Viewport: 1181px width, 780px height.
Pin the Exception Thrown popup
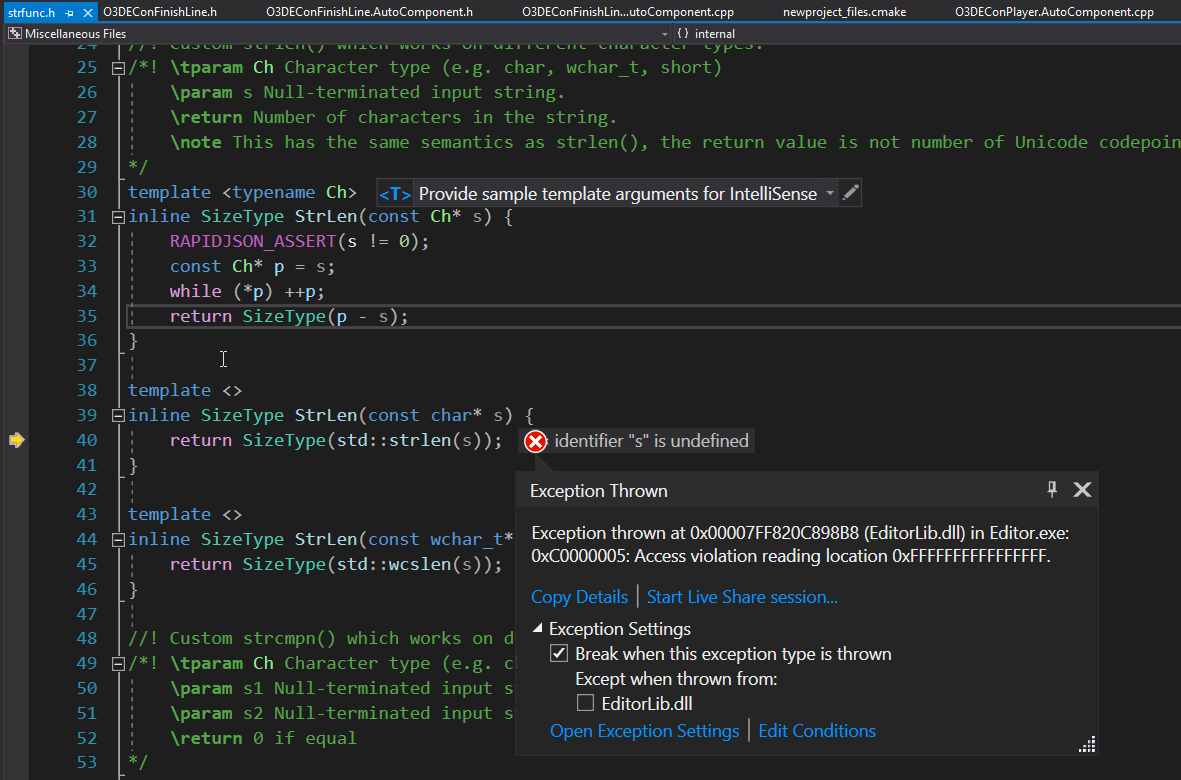[x=1052, y=489]
